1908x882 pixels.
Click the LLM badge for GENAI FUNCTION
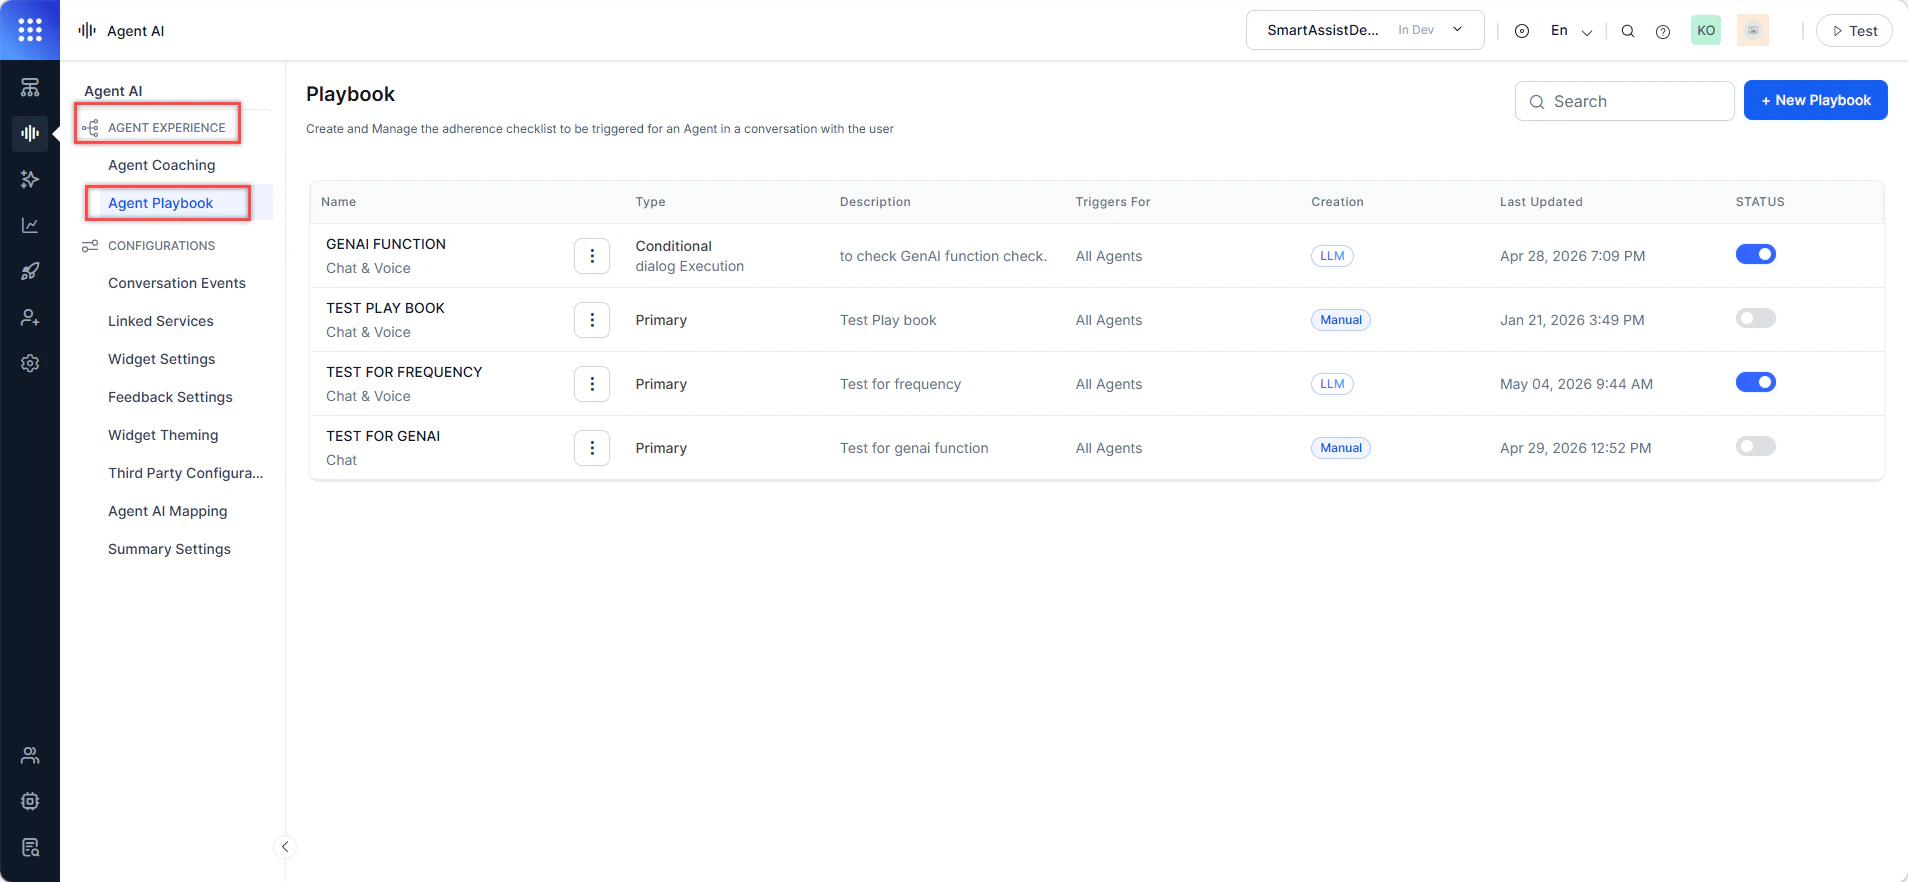[x=1332, y=256]
